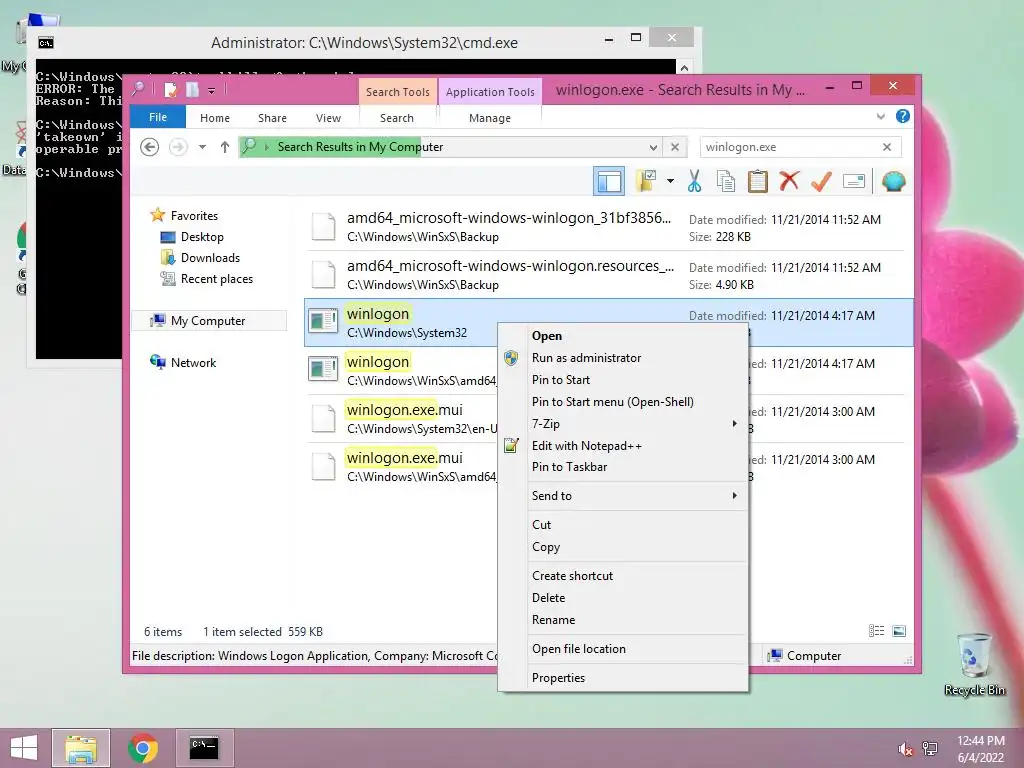Open the Start button on taskbar

click(x=24, y=748)
